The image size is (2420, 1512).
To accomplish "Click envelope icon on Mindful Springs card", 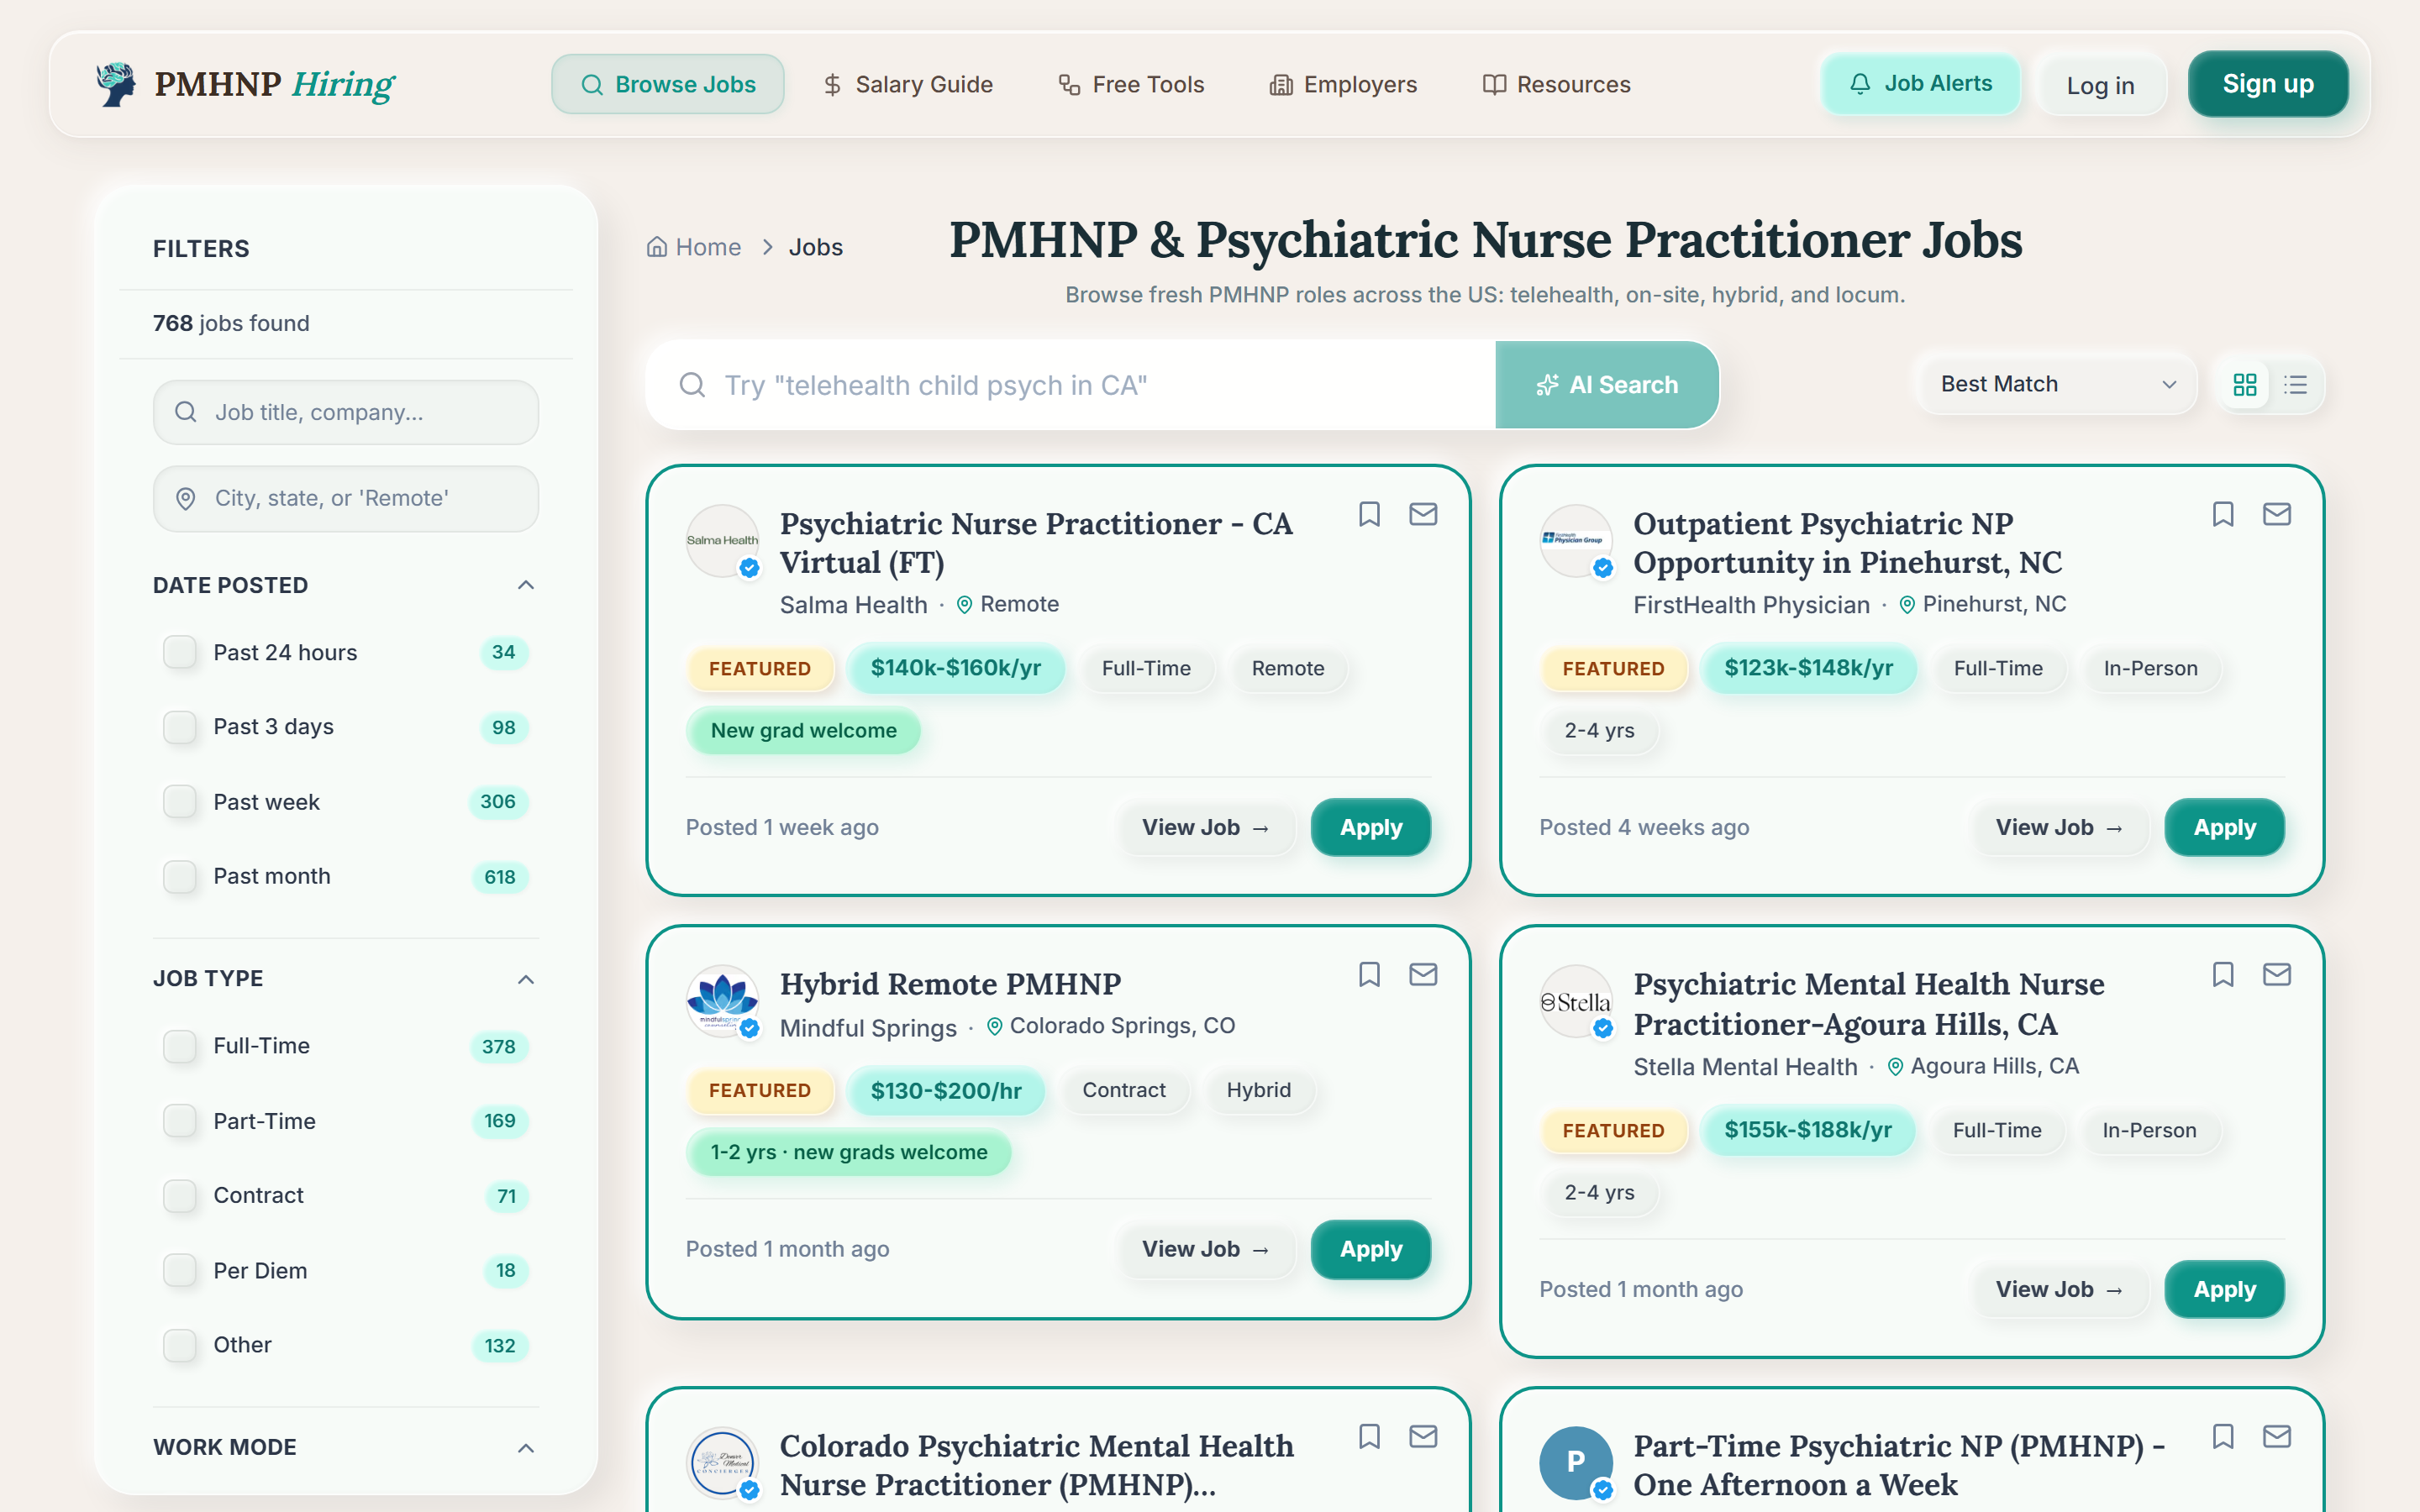I will pyautogui.click(x=1423, y=974).
